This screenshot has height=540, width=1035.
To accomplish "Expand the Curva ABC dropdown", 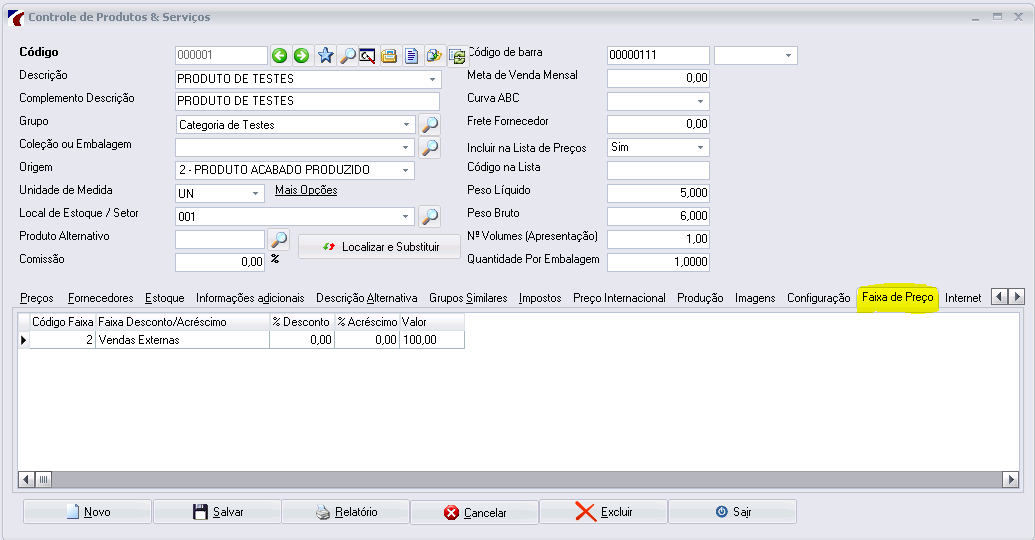I will [x=700, y=101].
